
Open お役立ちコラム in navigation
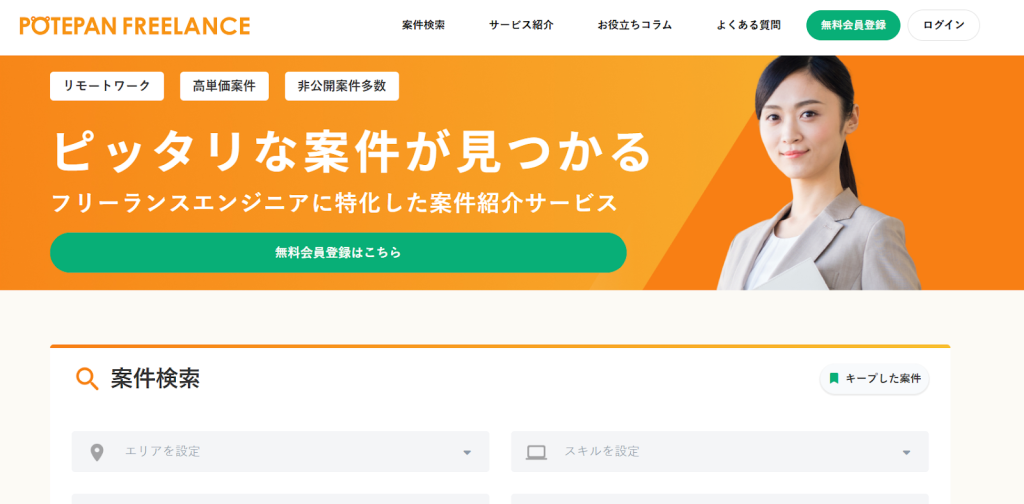(635, 25)
